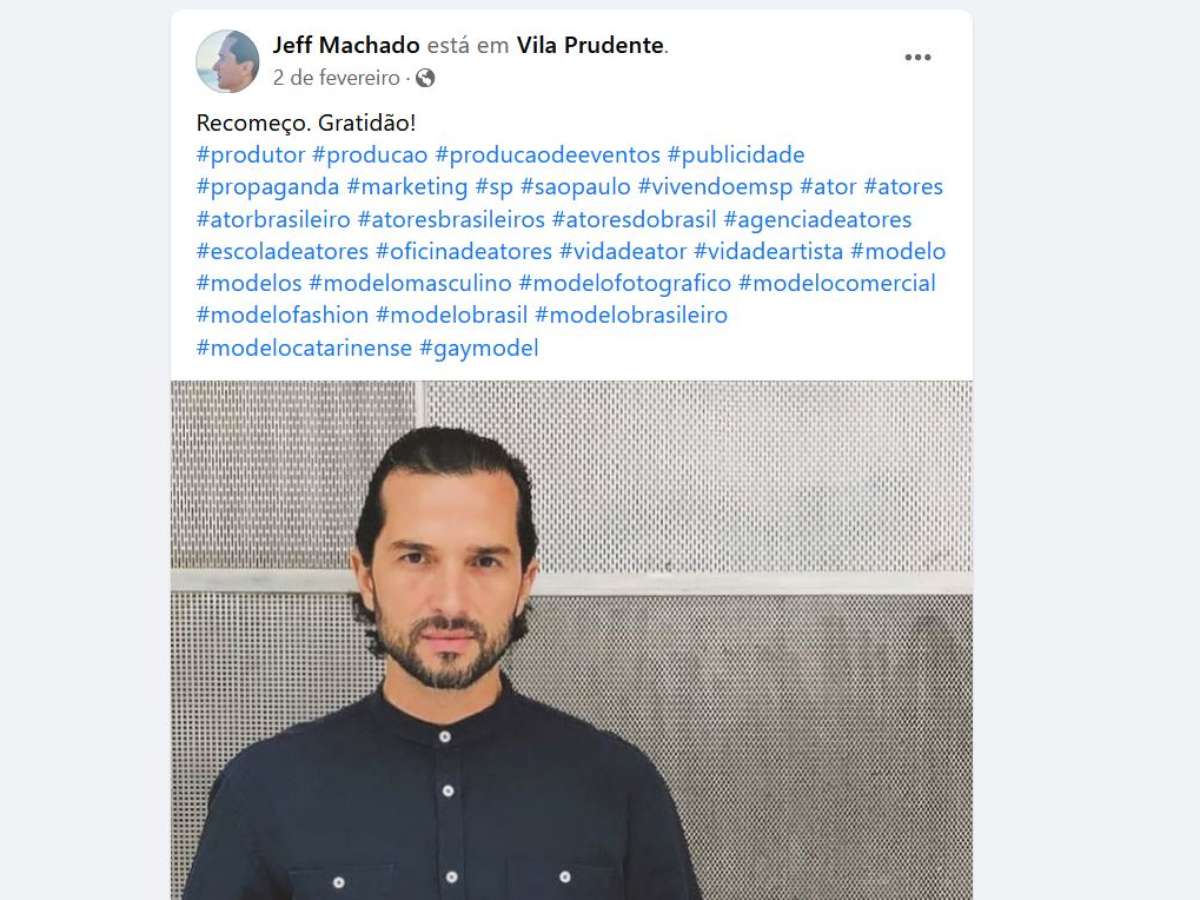Screen dimensions: 1200x900
Task: Open the post photo in viewer
Action: click(x=571, y=640)
